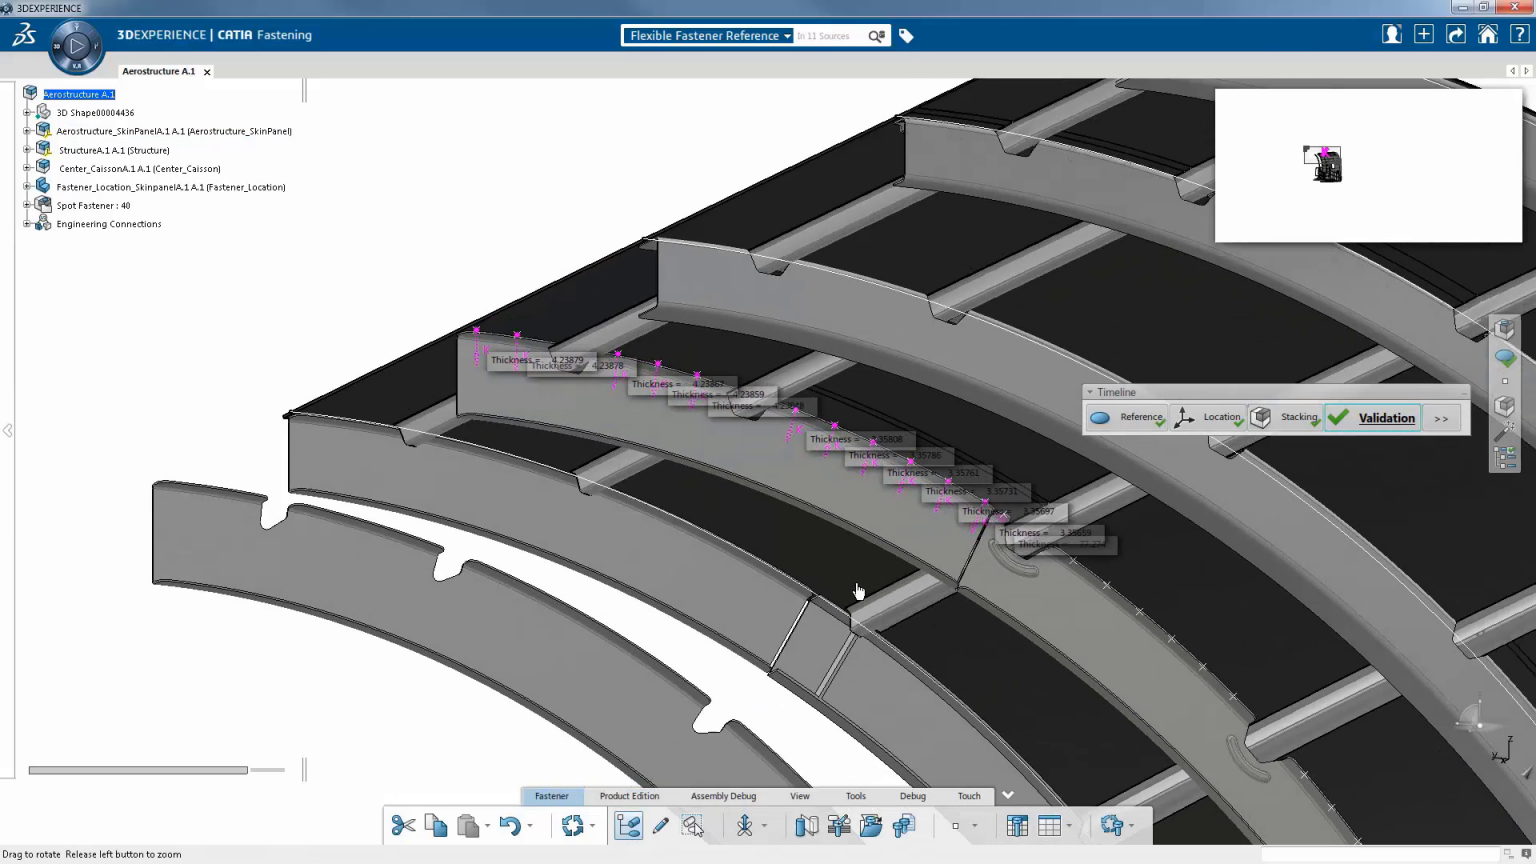Click the tag icon beside search
Viewport: 1536px width, 864px height.
[906, 36]
